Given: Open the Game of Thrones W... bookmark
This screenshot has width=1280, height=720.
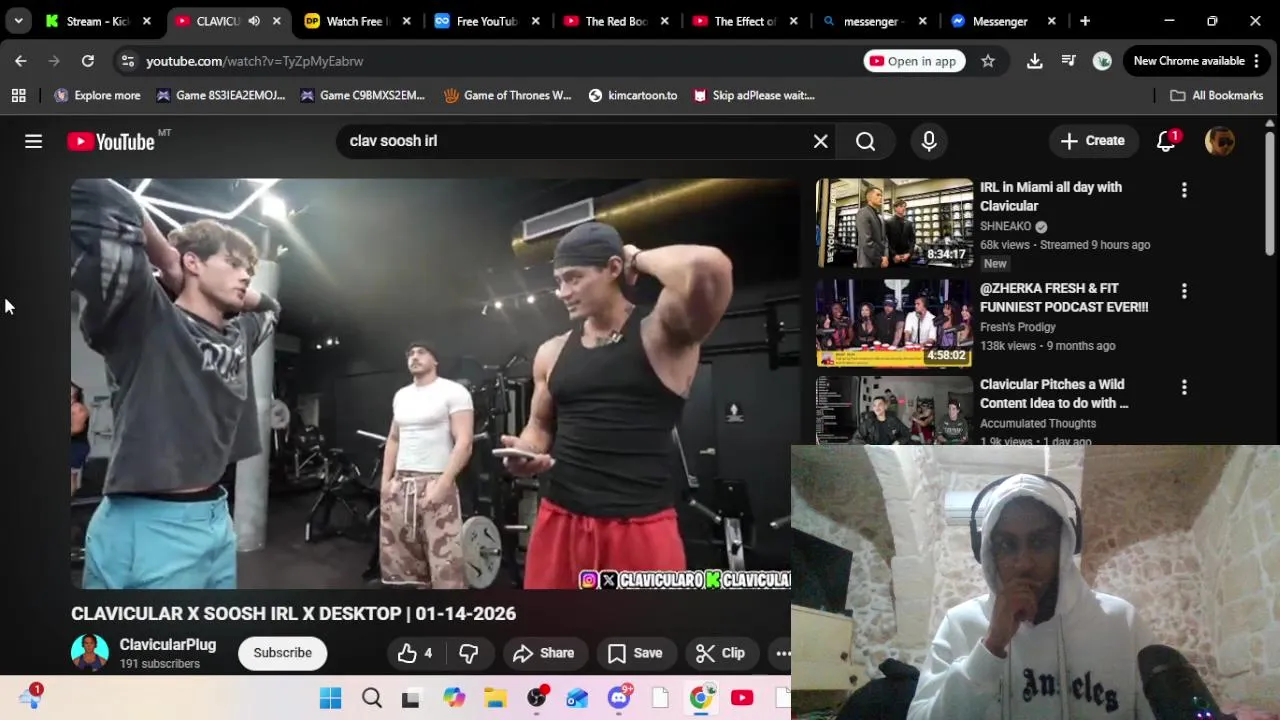Looking at the screenshot, I should pos(507,95).
